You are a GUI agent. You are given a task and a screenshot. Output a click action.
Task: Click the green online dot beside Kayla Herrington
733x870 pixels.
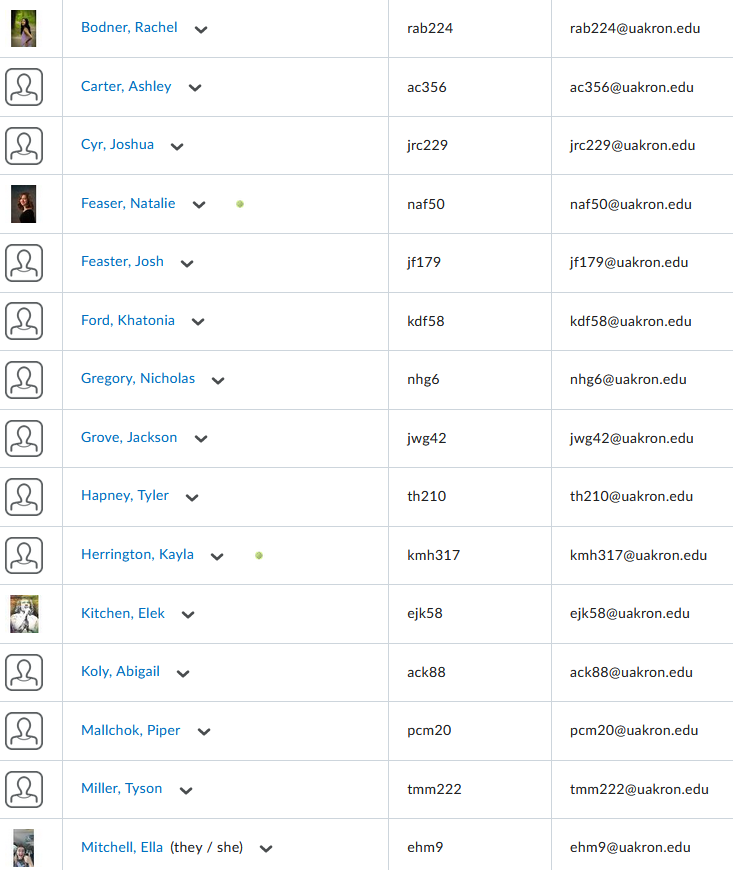click(259, 555)
